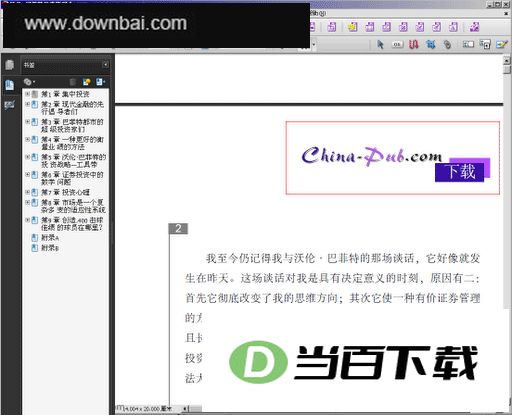The image size is (512, 415).
Task: Open the Bookmarks navigation panel icon
Action: [x=9, y=85]
